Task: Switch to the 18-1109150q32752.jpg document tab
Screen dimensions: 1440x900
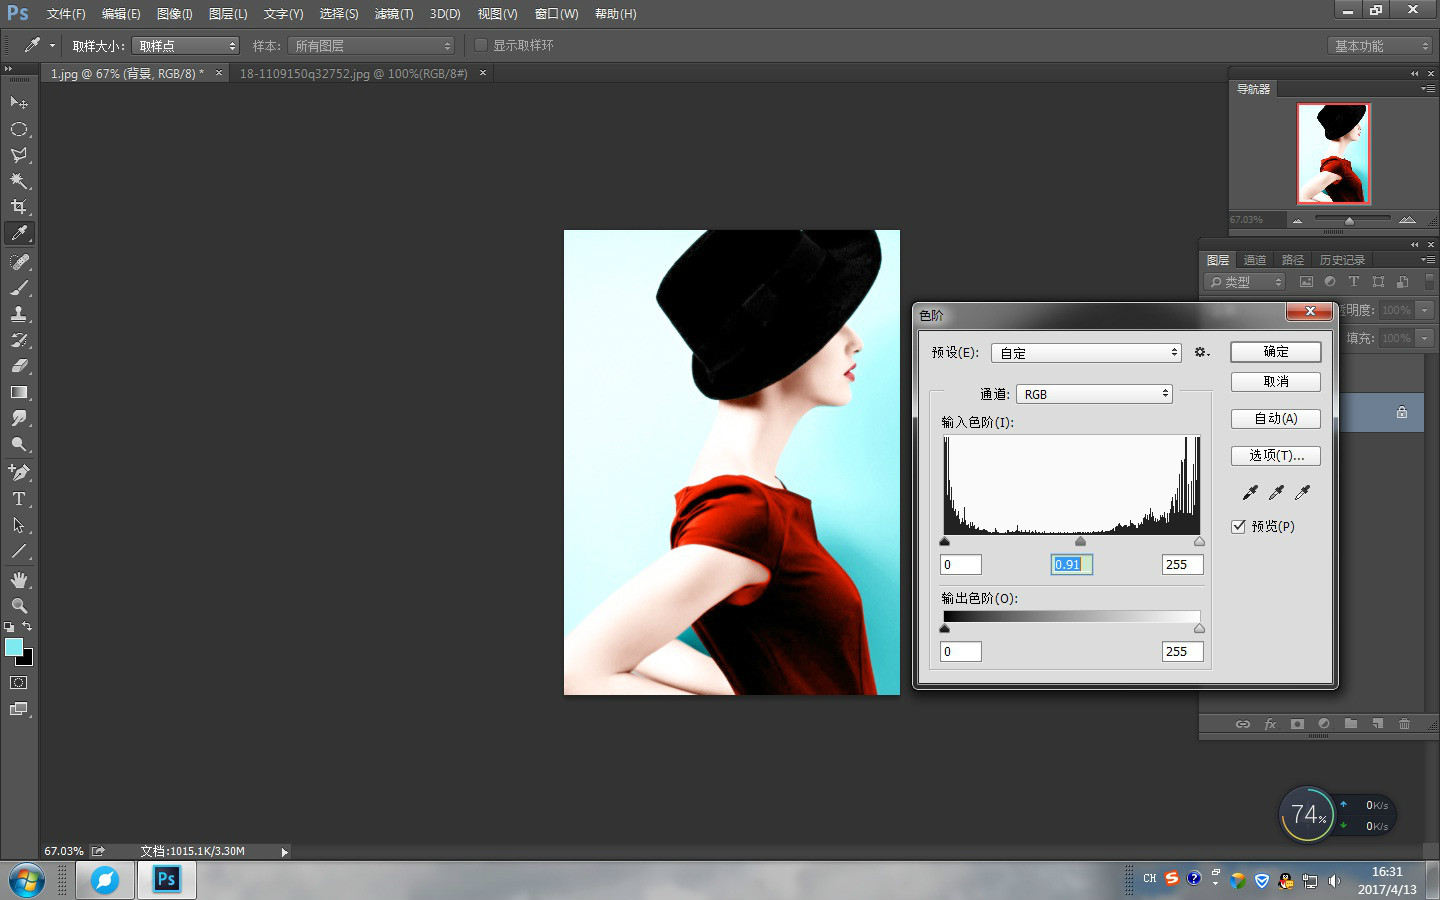Action: [x=353, y=73]
